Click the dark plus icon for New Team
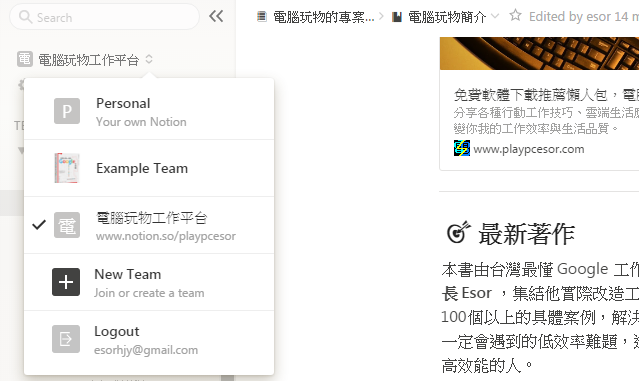639x381 pixels. coord(66,282)
